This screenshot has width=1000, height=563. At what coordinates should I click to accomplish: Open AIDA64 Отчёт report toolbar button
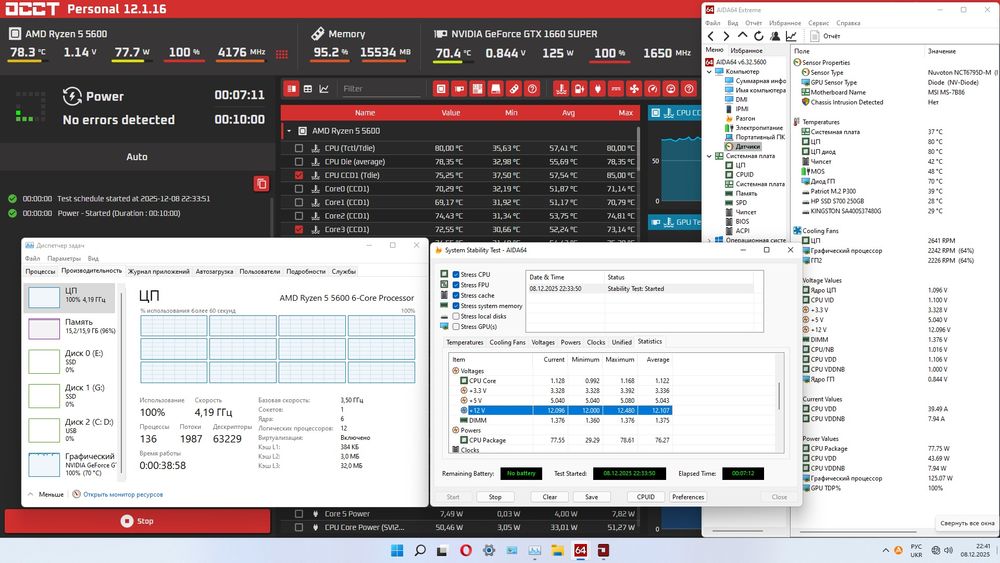[825, 36]
